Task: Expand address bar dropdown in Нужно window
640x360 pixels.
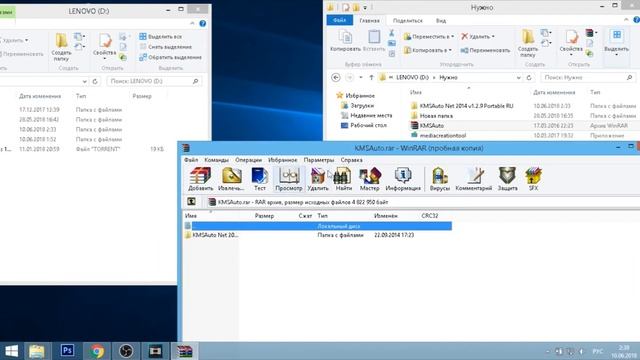Action: click(x=518, y=78)
